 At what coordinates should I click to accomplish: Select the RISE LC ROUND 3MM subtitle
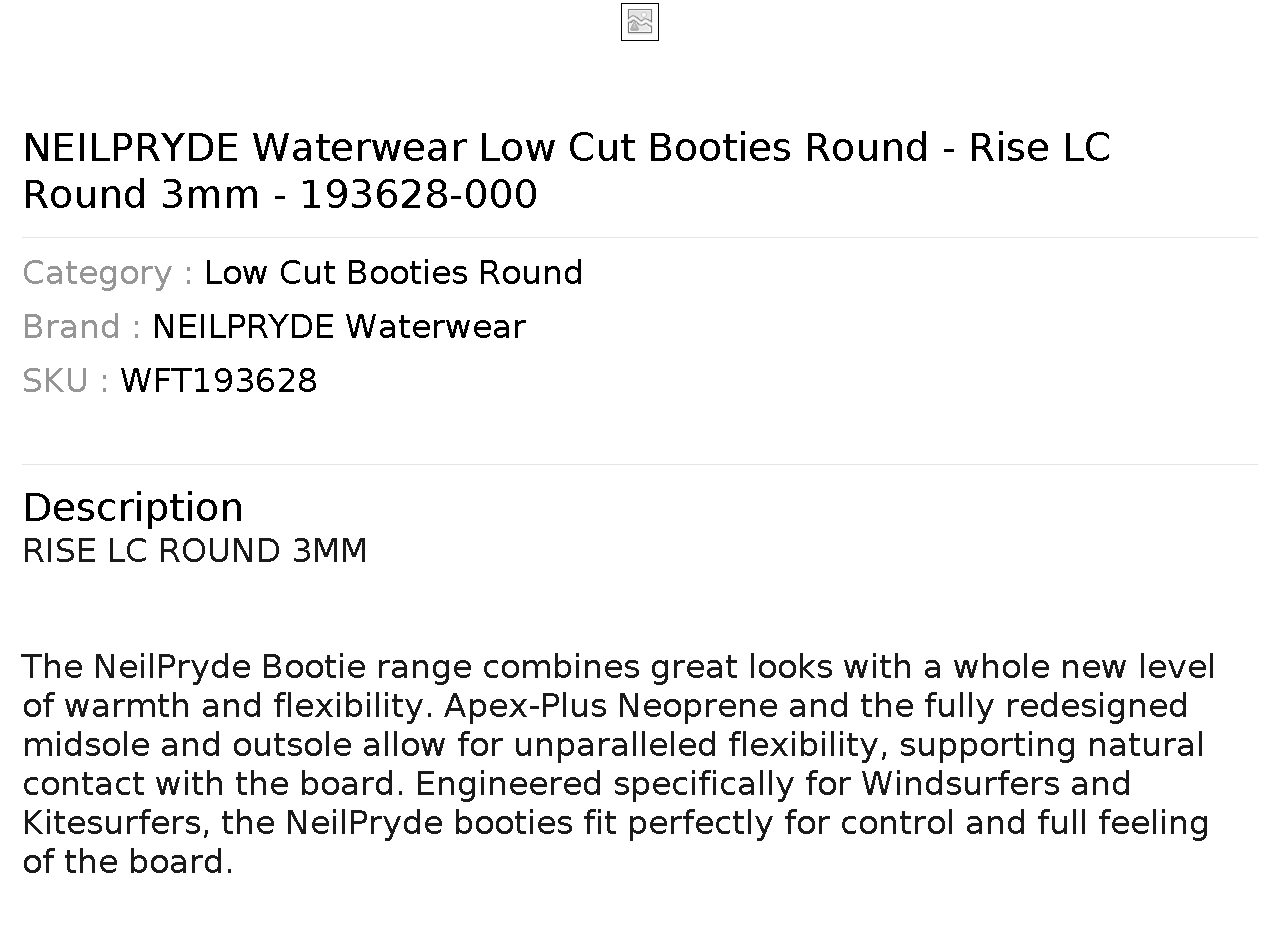point(195,551)
